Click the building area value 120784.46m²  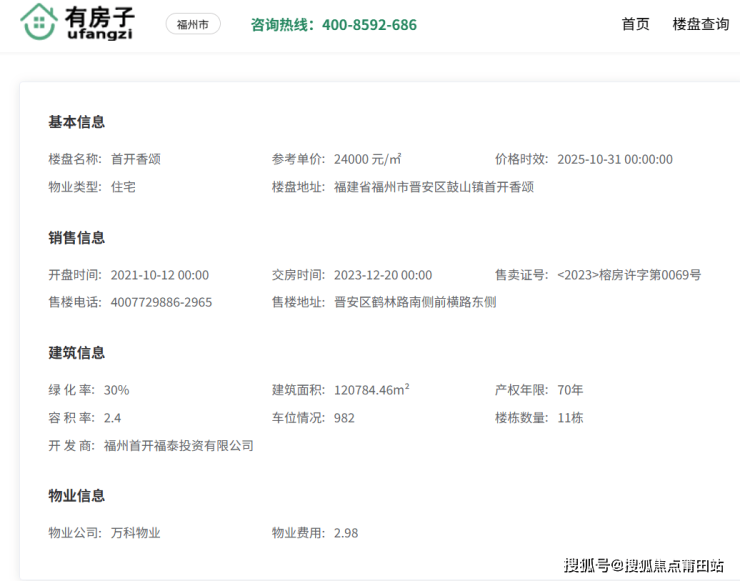[x=371, y=390]
